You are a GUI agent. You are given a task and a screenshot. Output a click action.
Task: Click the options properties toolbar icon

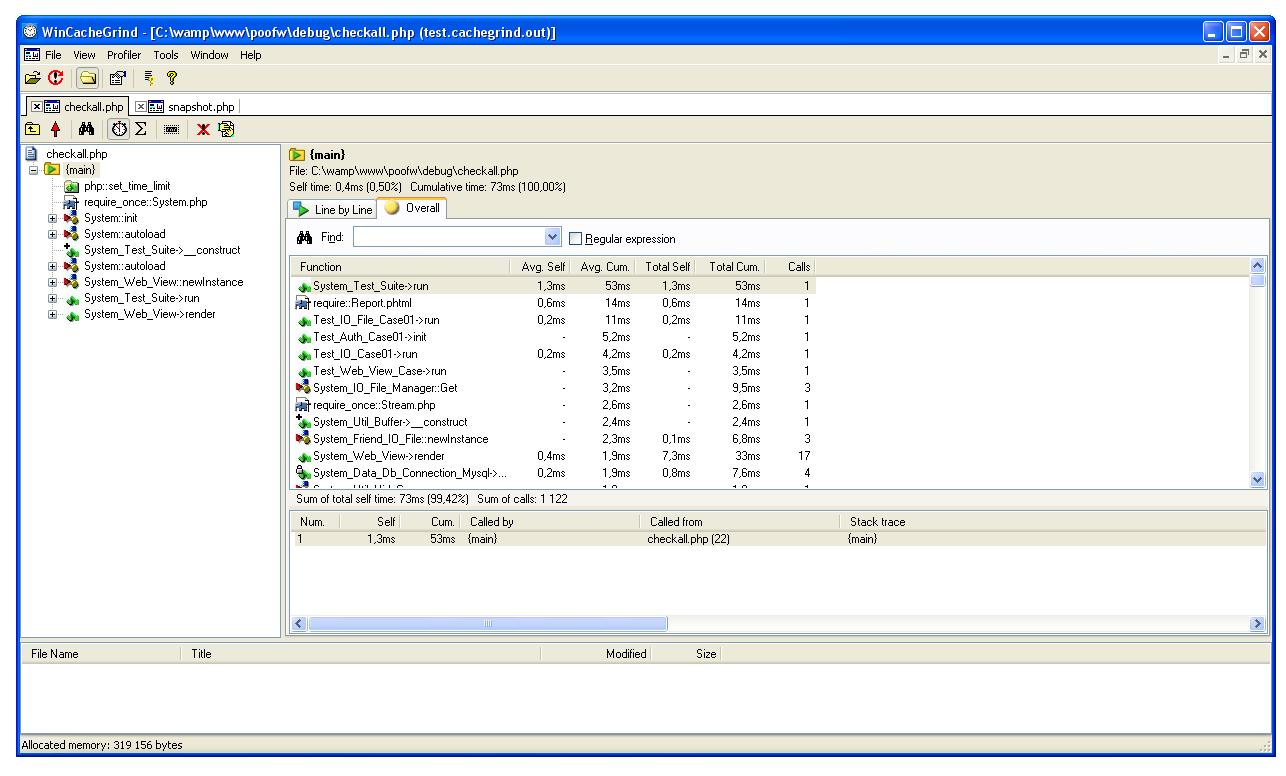(117, 78)
